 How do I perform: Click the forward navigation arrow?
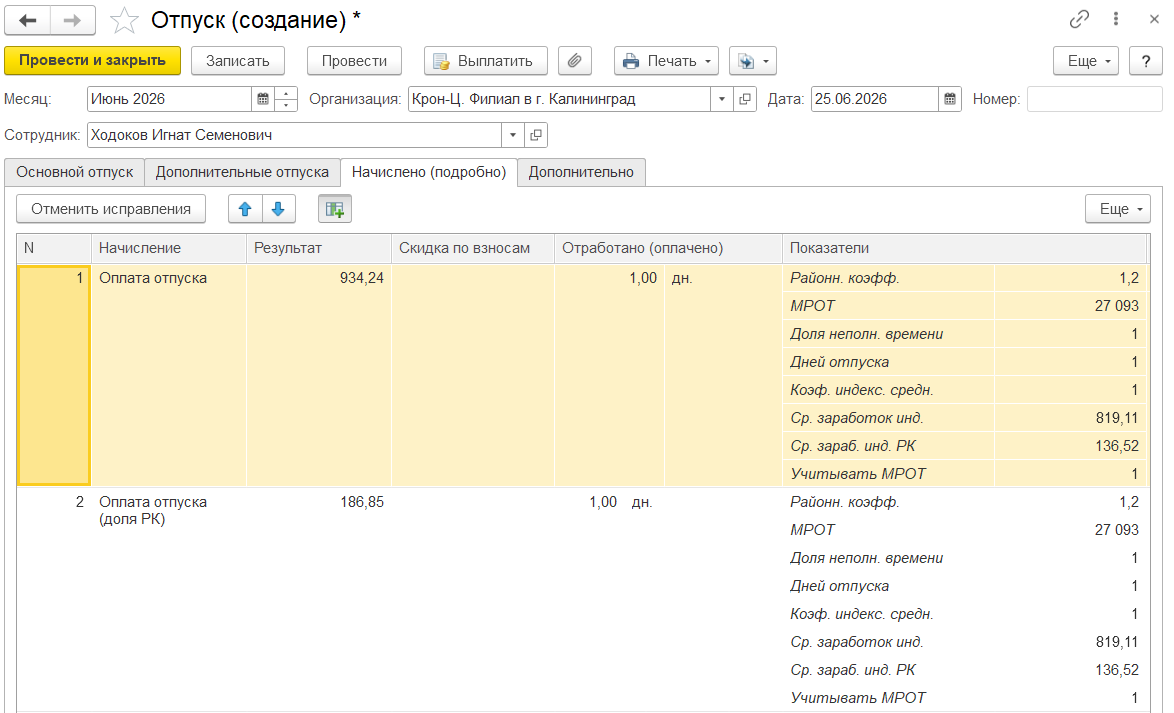(x=73, y=20)
